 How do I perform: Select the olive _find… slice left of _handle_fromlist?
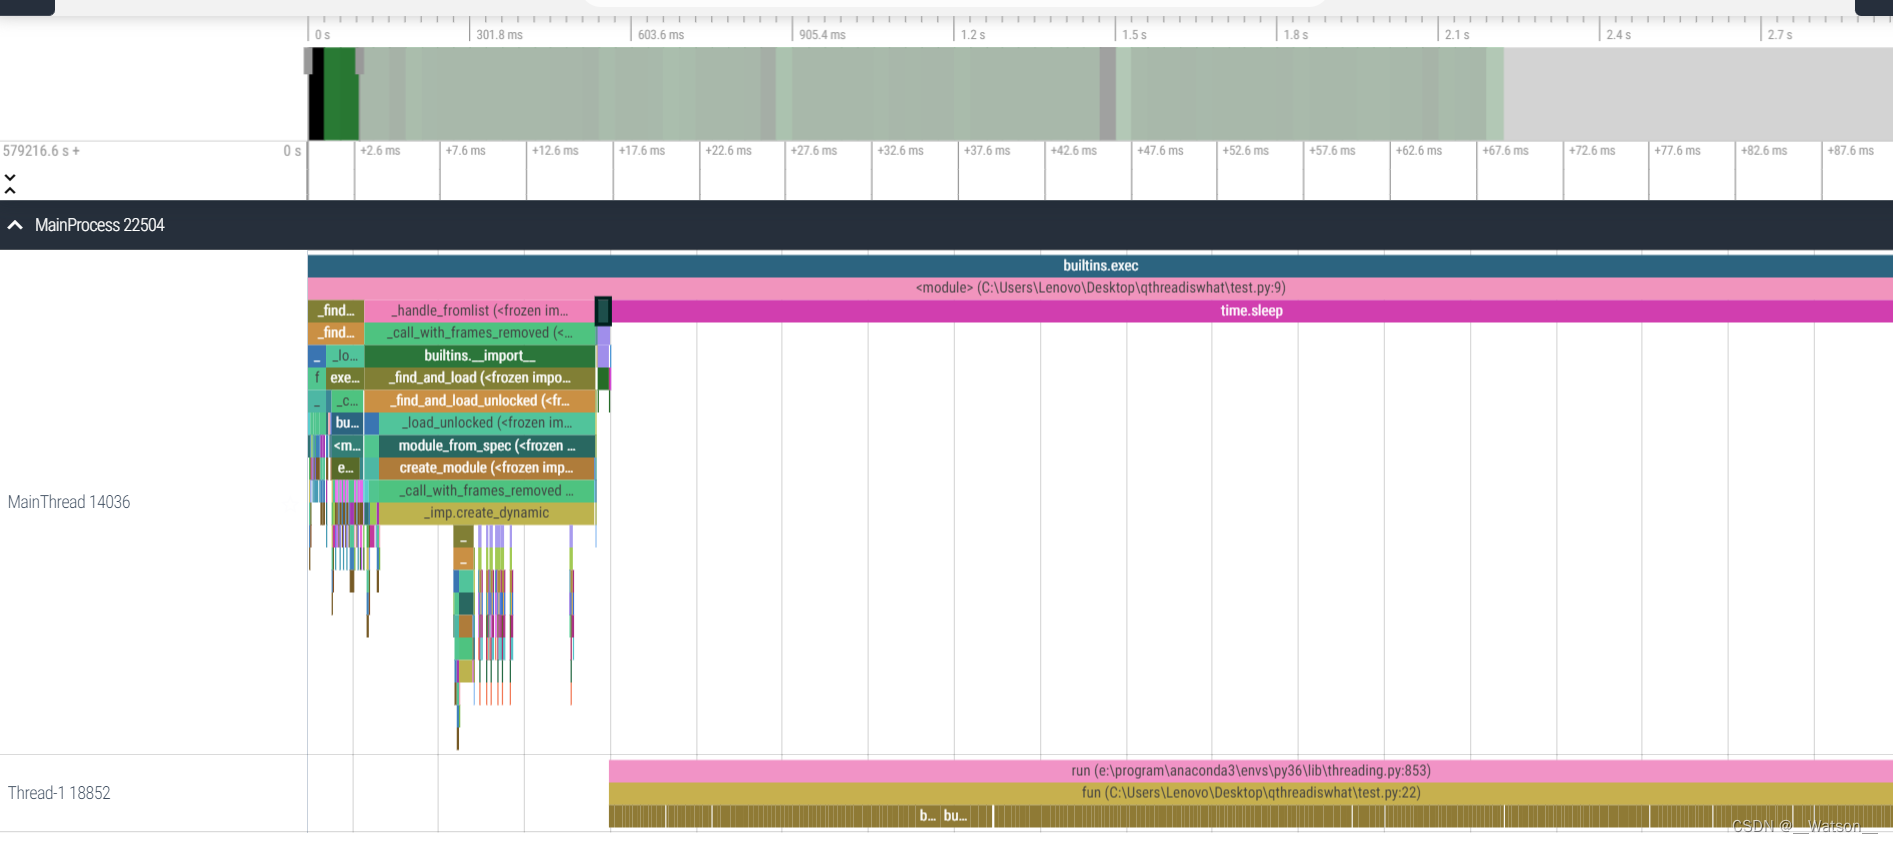(336, 311)
